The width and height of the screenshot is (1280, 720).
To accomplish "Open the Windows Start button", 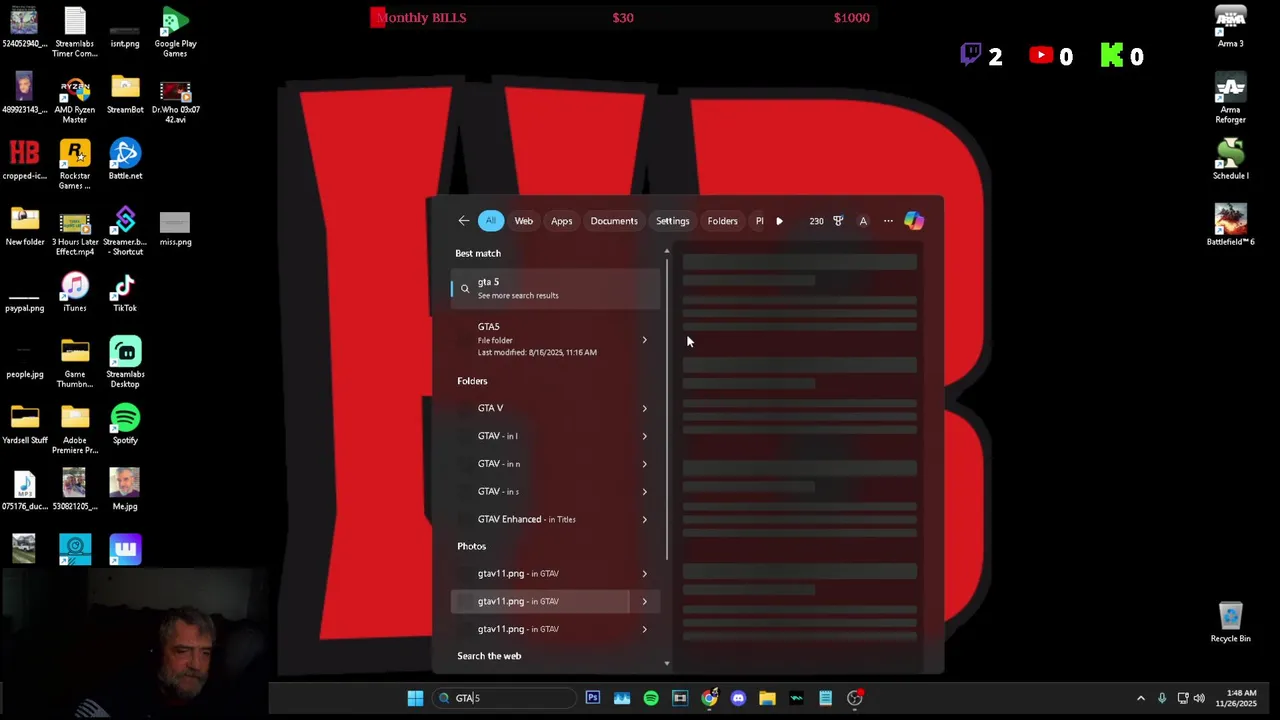I will point(415,698).
